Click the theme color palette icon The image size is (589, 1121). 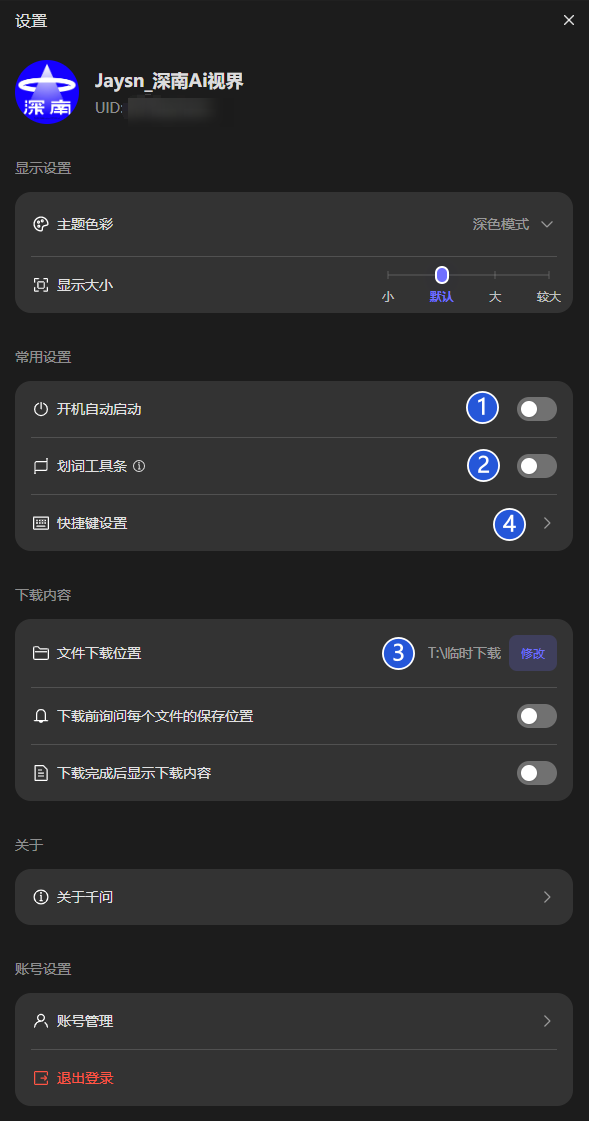[40, 224]
